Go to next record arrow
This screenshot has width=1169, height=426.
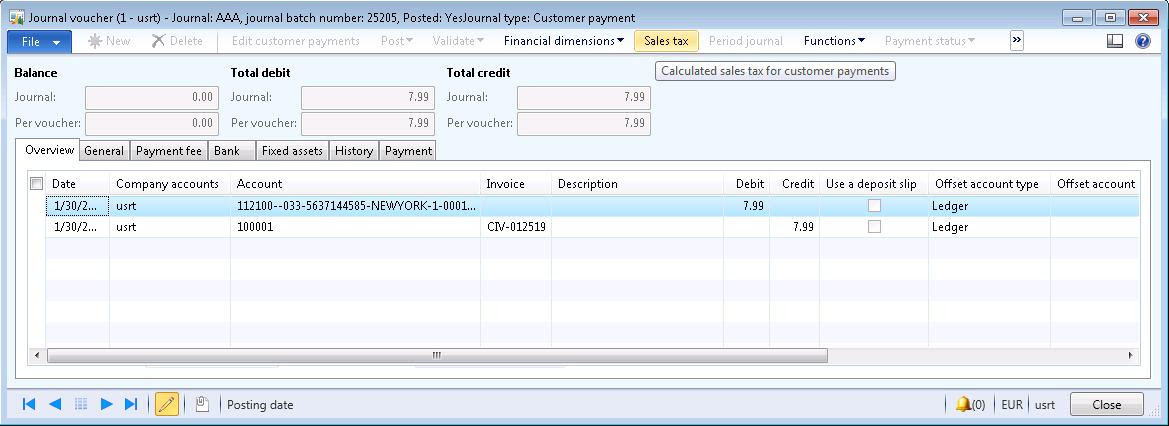pos(106,404)
